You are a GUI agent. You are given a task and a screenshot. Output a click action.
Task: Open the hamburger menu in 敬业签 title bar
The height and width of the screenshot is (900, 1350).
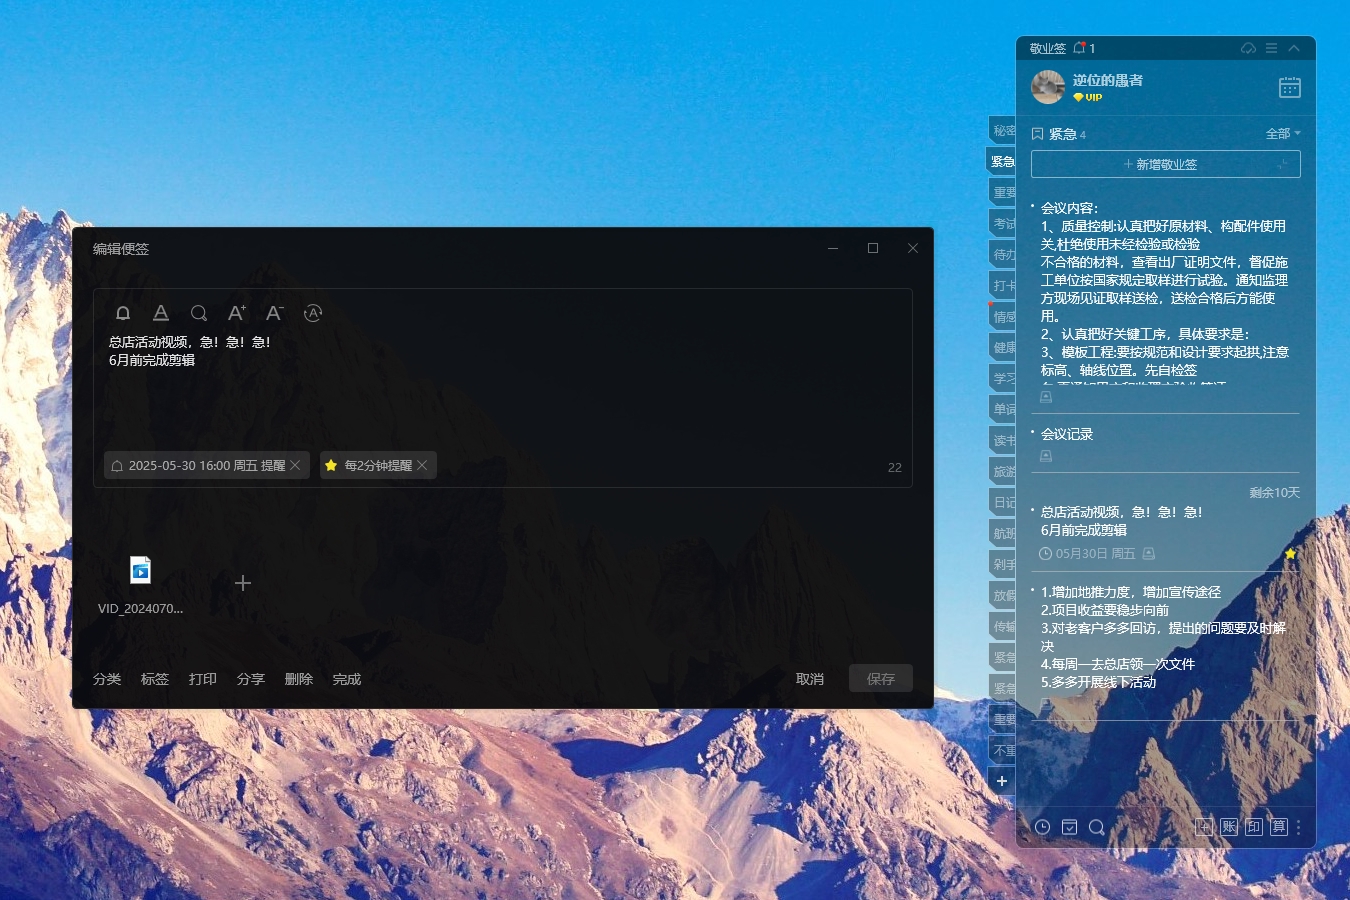point(1271,48)
